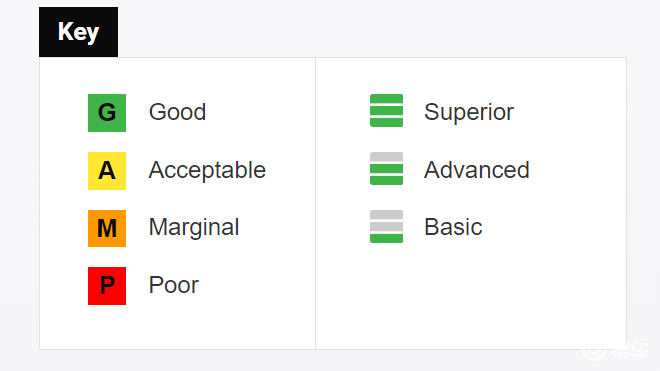660x371 pixels.
Task: Click the watermark logo in corner
Action: tap(615, 350)
